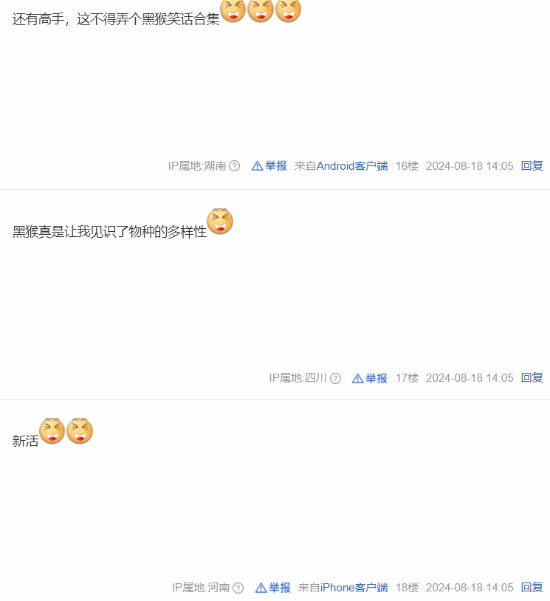Click the help icon beside IP属地:四川

(335, 378)
